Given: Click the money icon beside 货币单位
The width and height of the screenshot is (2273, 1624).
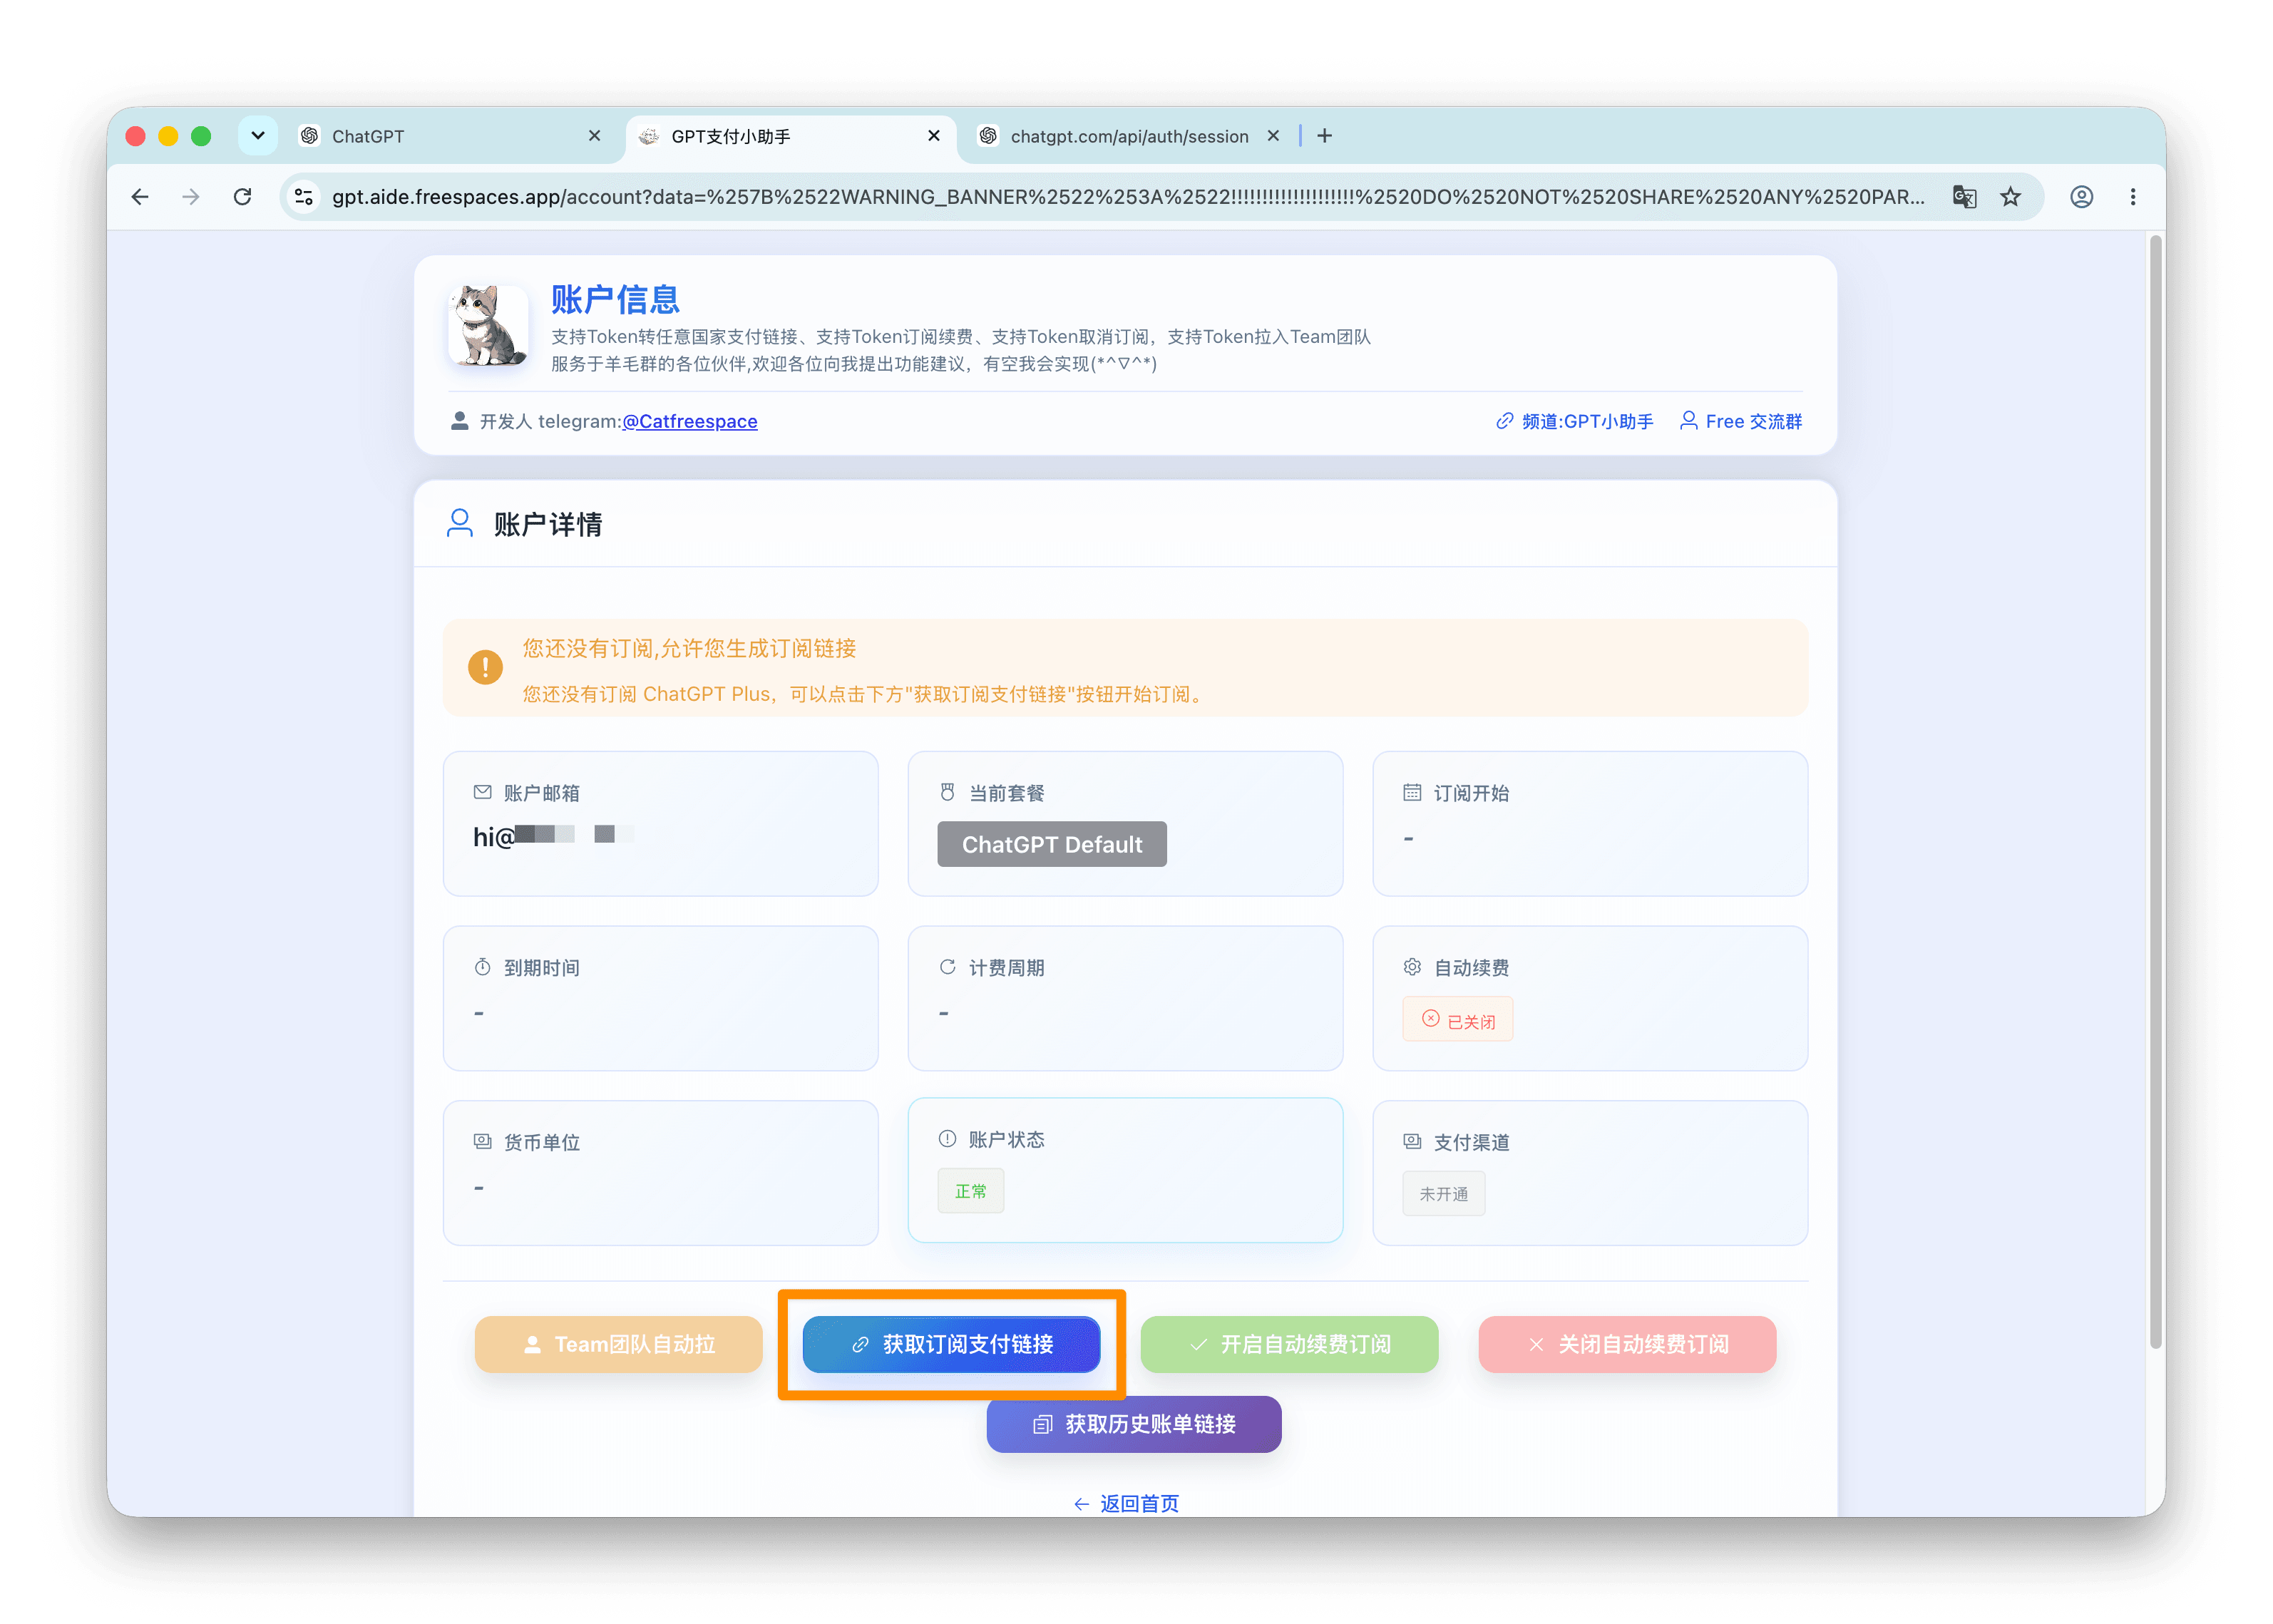Looking at the screenshot, I should (482, 1141).
